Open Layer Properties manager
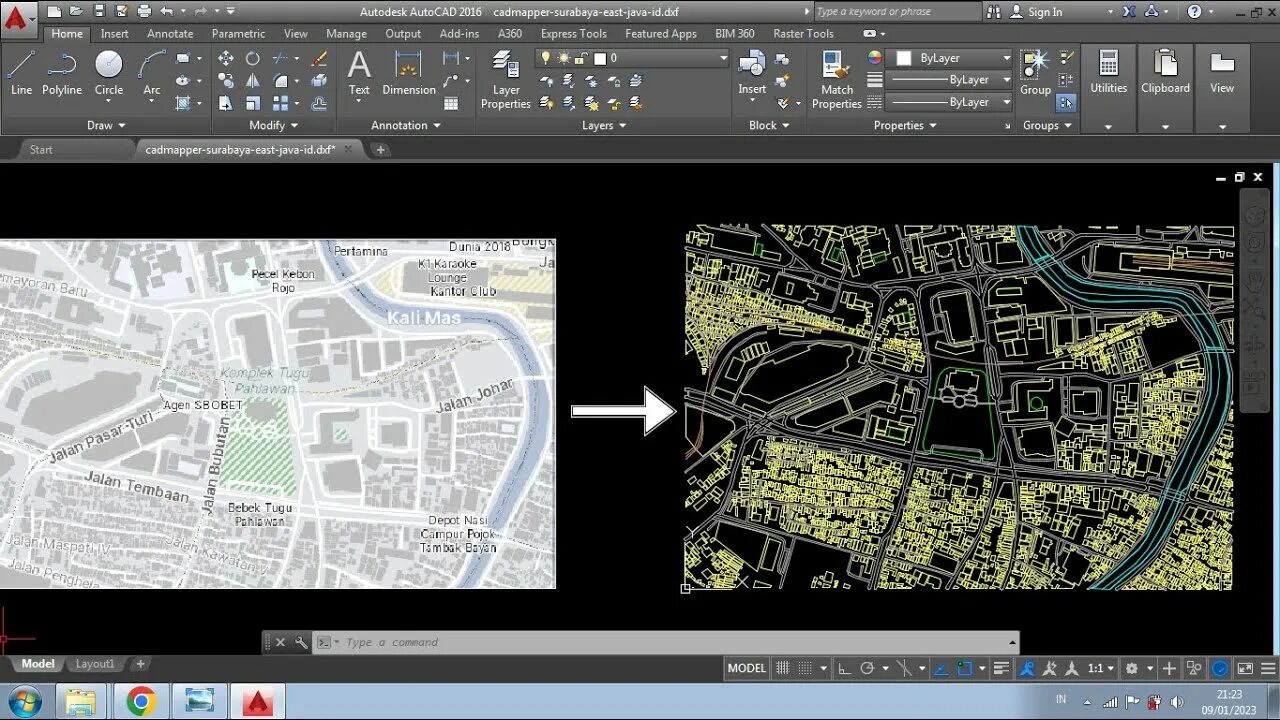Viewport: 1280px width, 720px height. 506,80
